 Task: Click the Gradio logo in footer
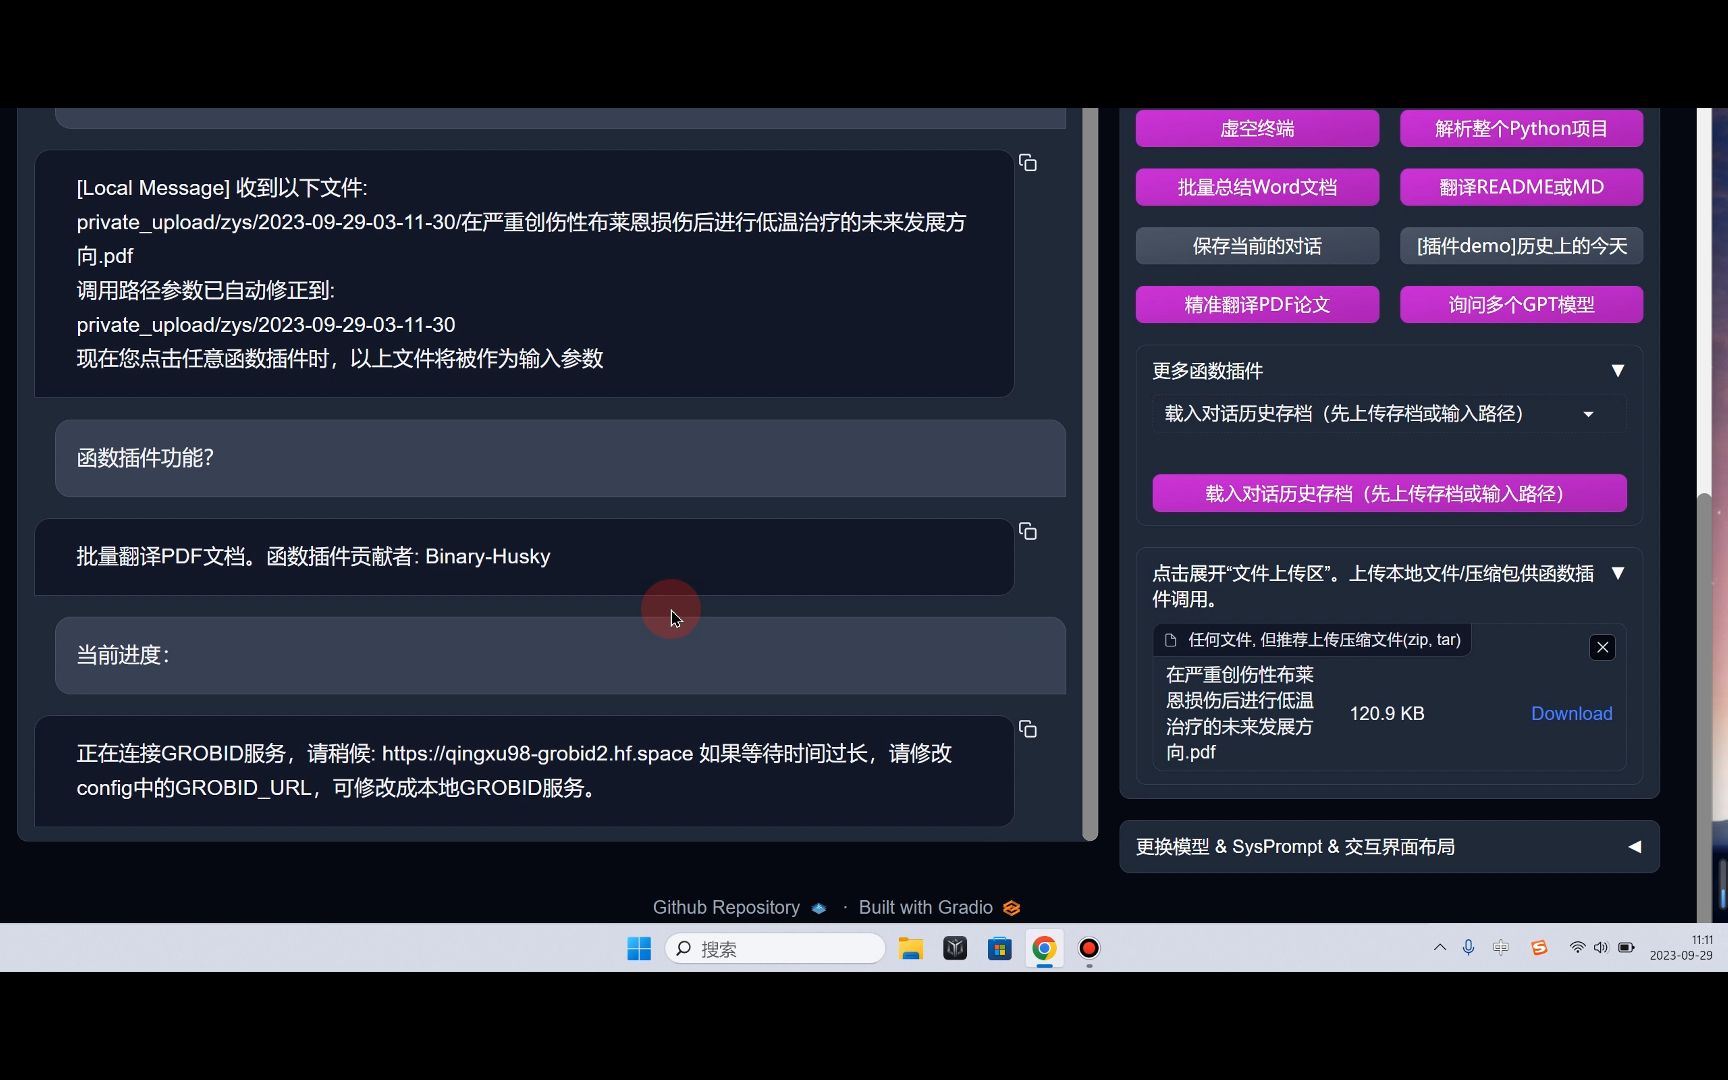click(x=1011, y=908)
